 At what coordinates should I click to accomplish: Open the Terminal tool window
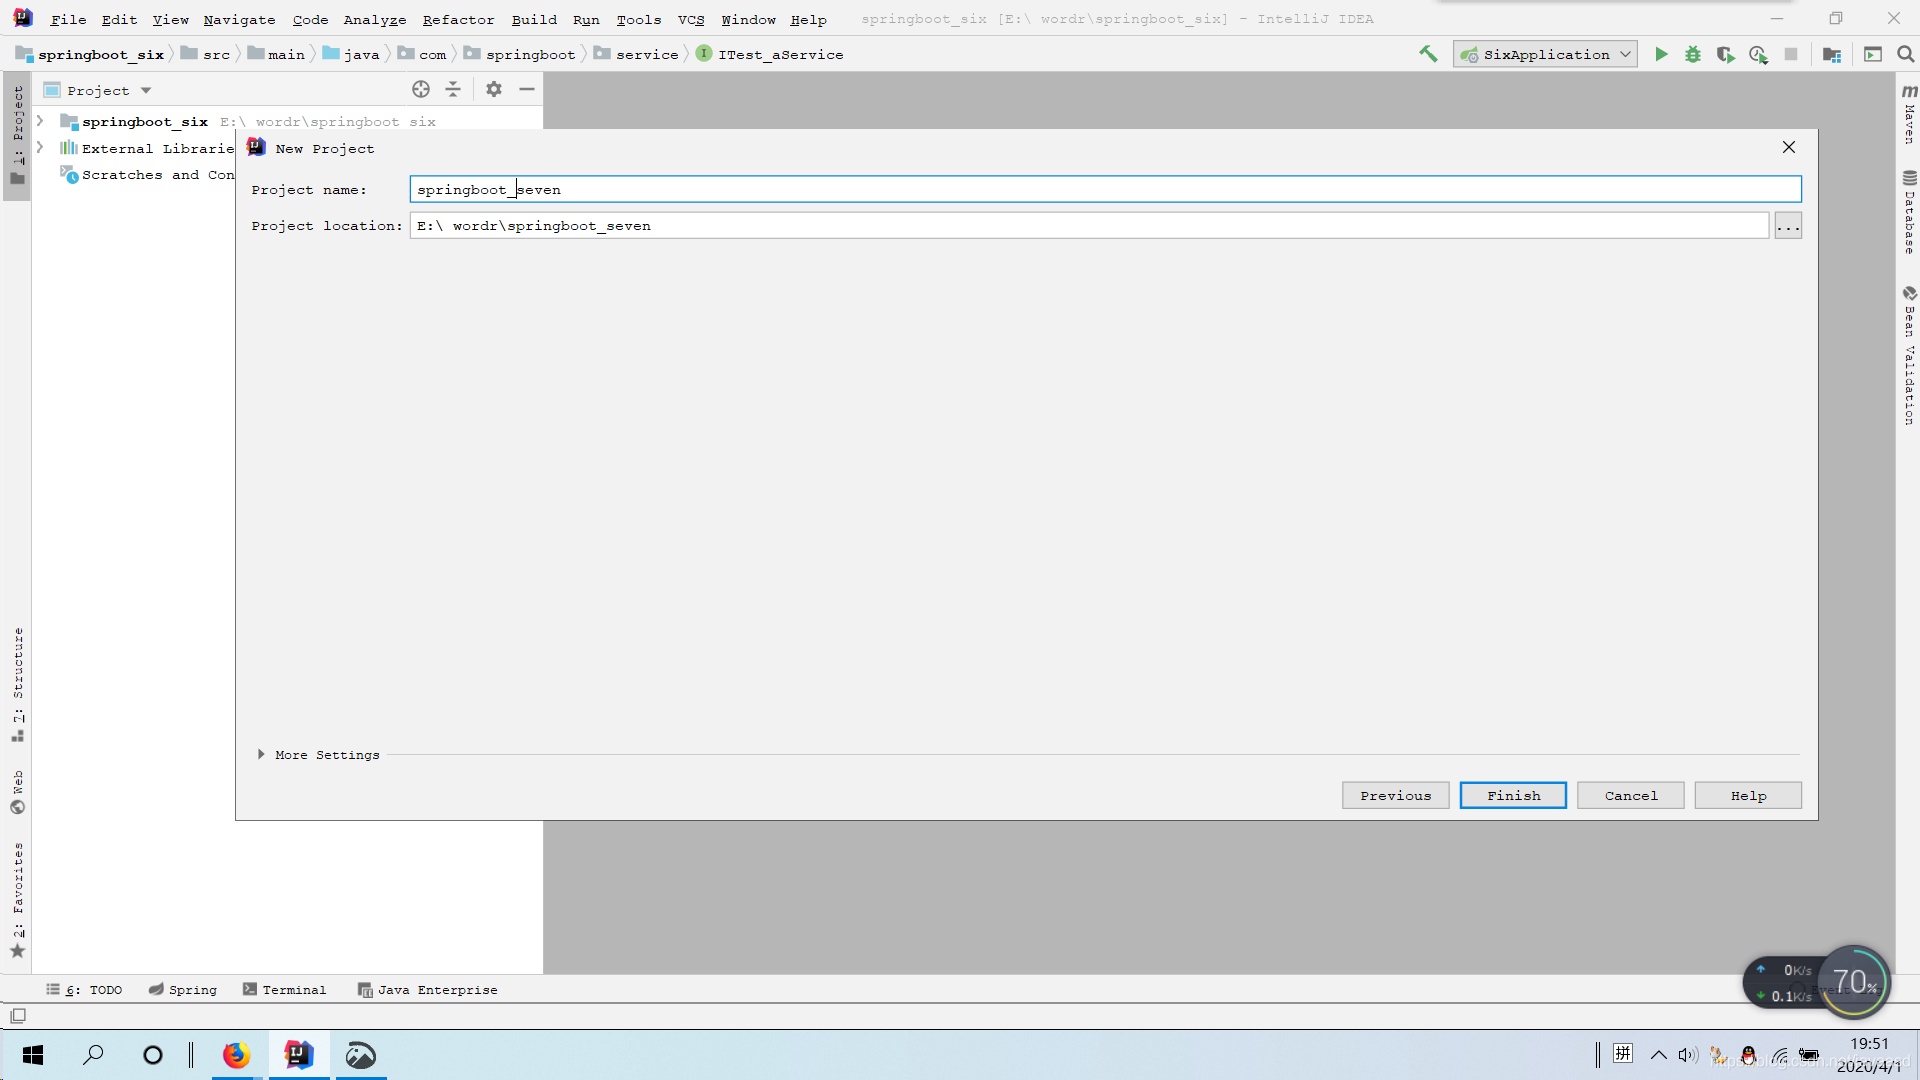click(284, 989)
